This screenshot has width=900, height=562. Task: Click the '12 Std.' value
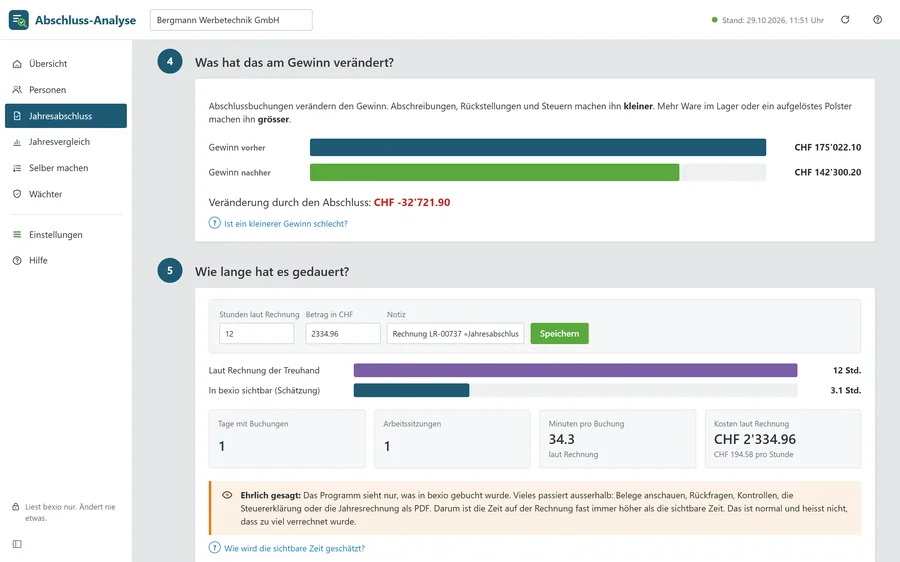847,370
